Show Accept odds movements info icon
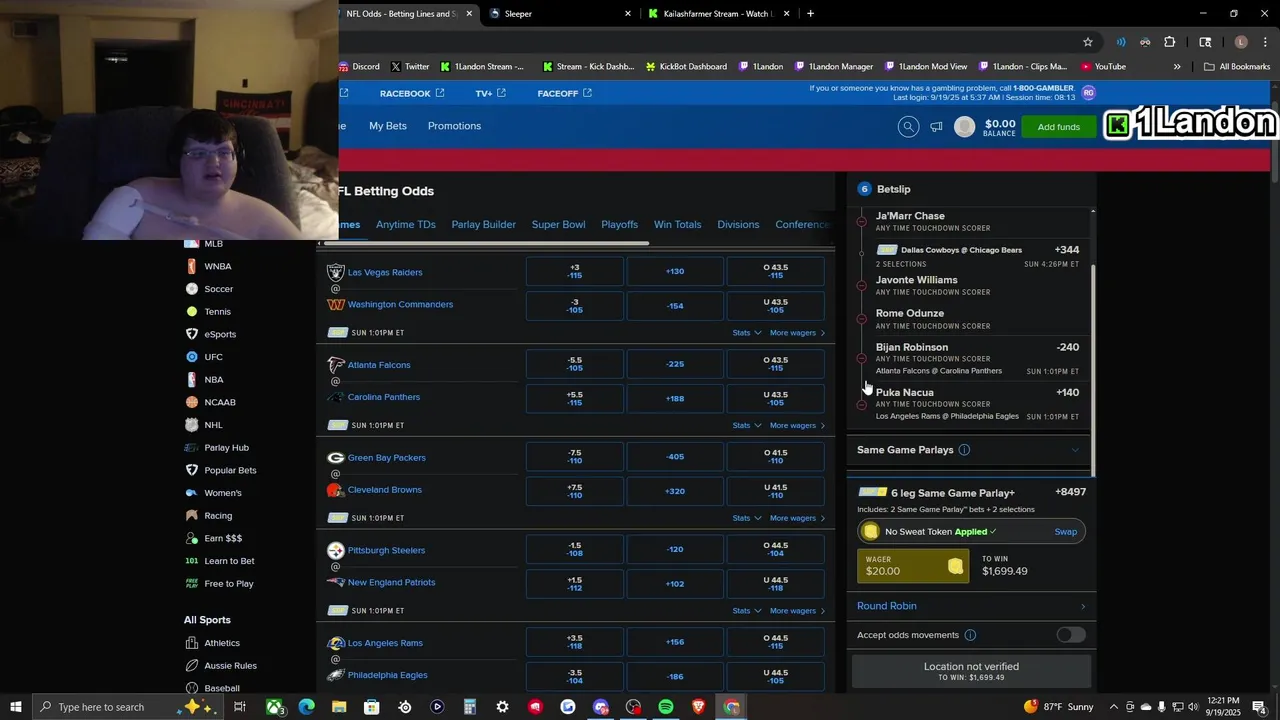 970,635
